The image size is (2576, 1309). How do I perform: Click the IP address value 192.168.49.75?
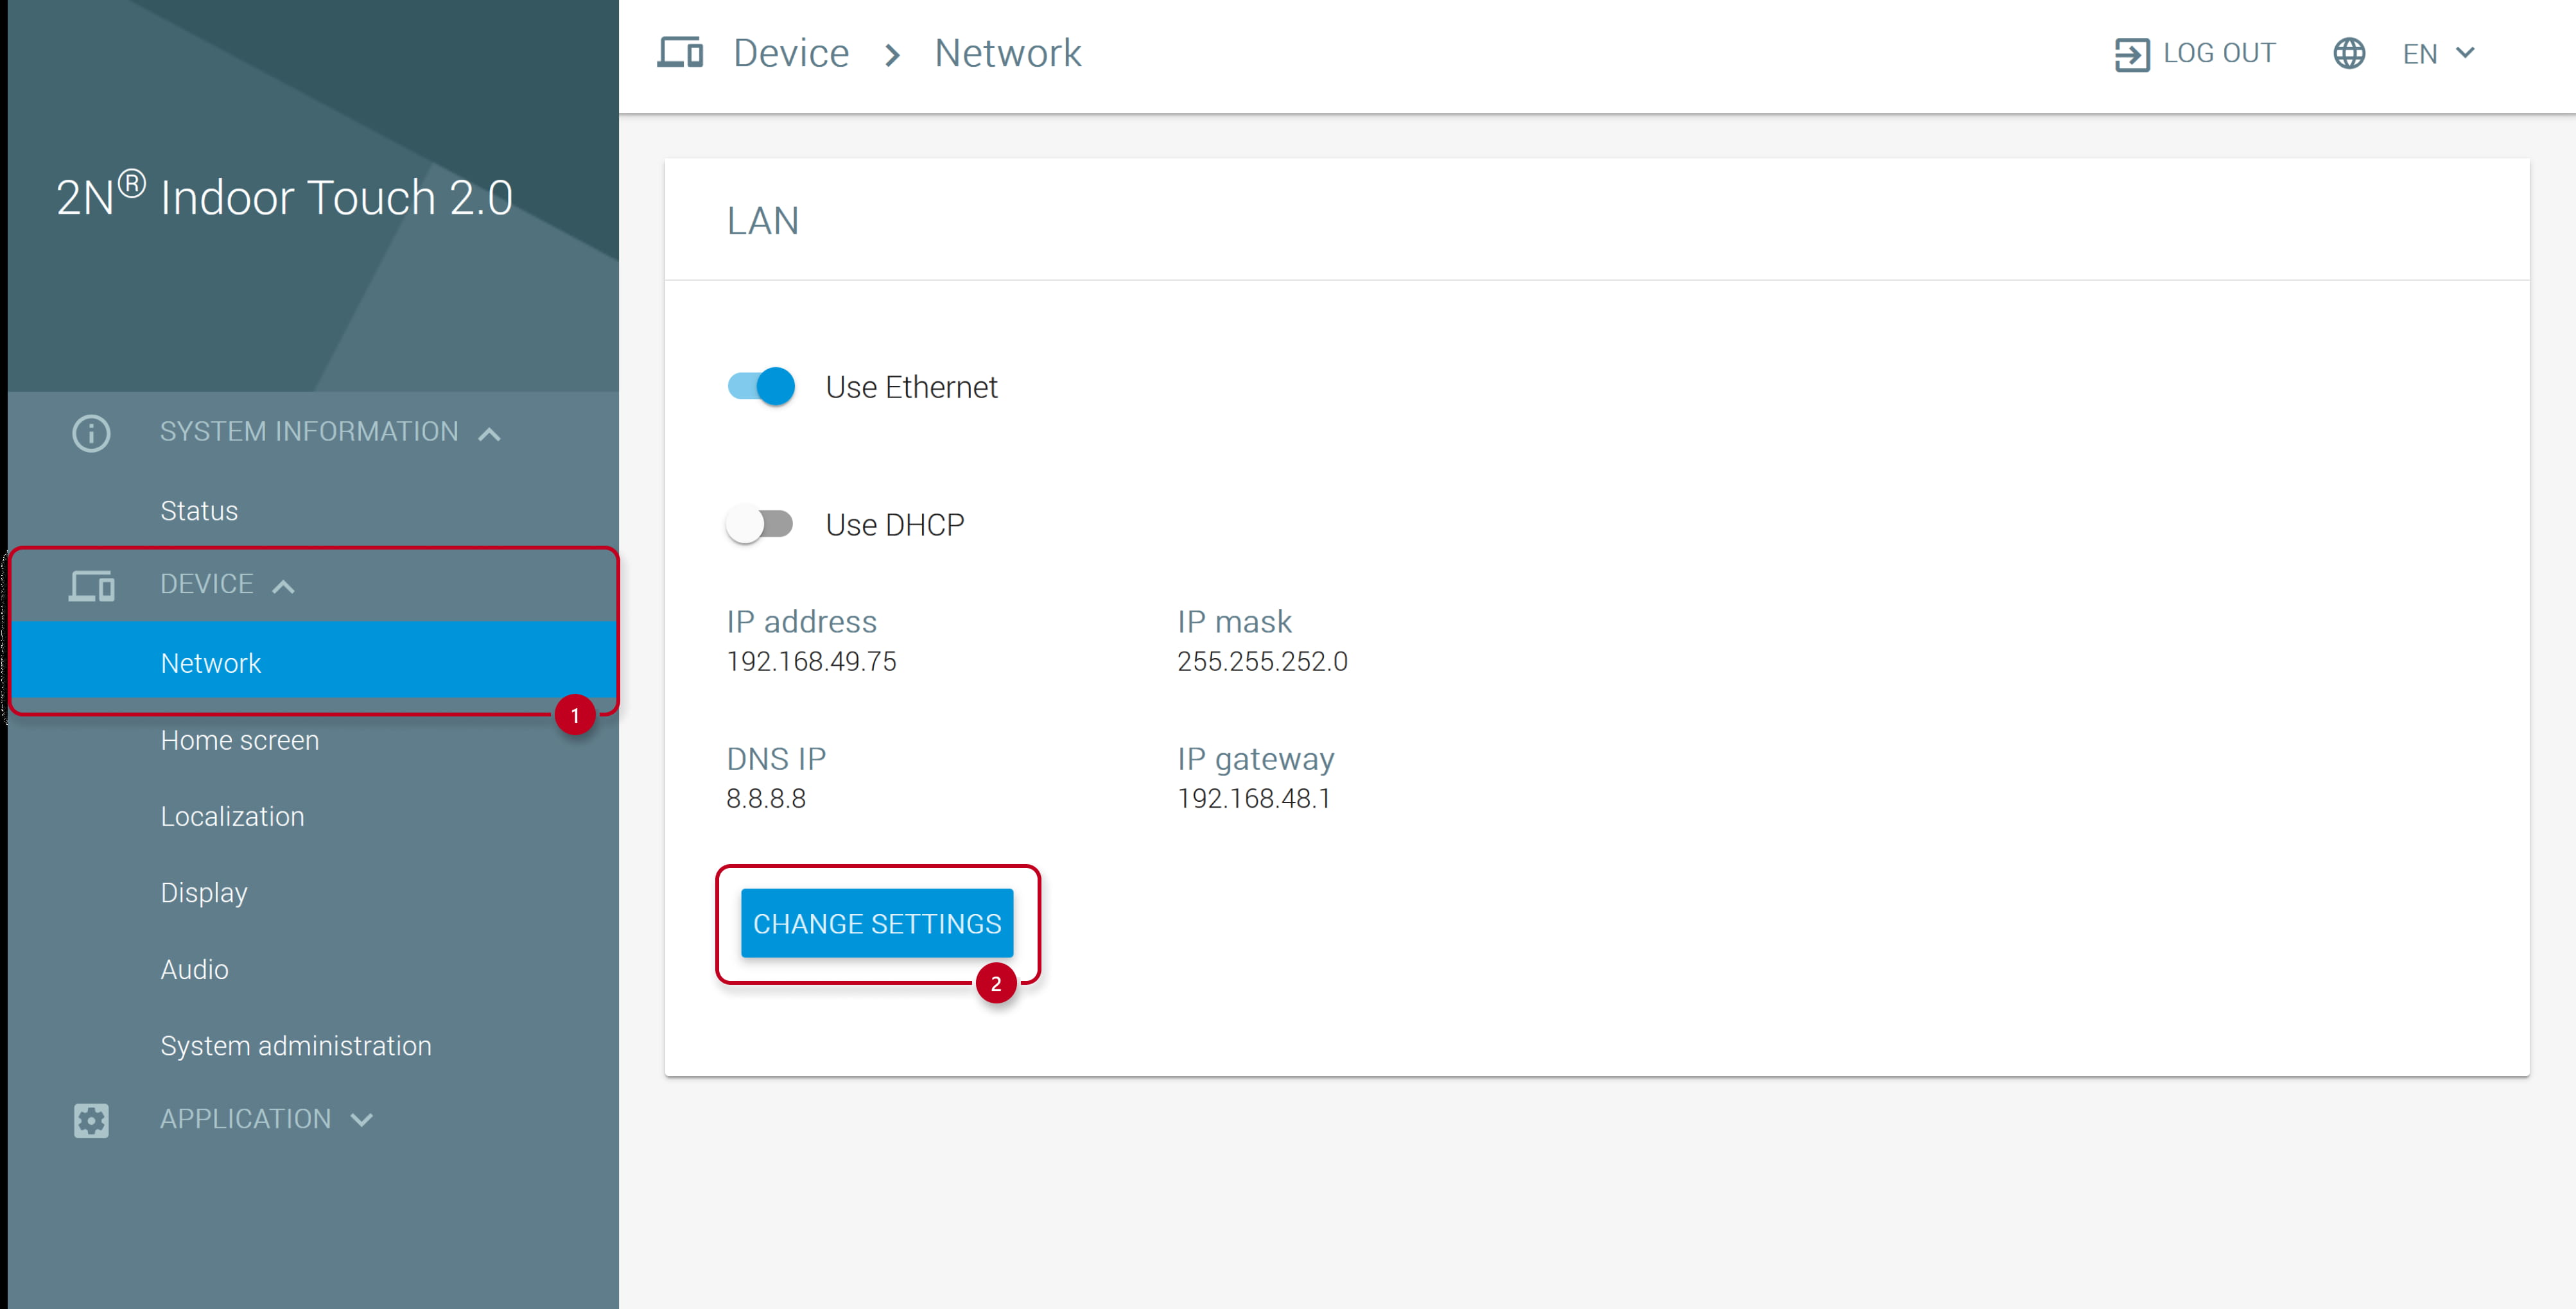tap(811, 661)
